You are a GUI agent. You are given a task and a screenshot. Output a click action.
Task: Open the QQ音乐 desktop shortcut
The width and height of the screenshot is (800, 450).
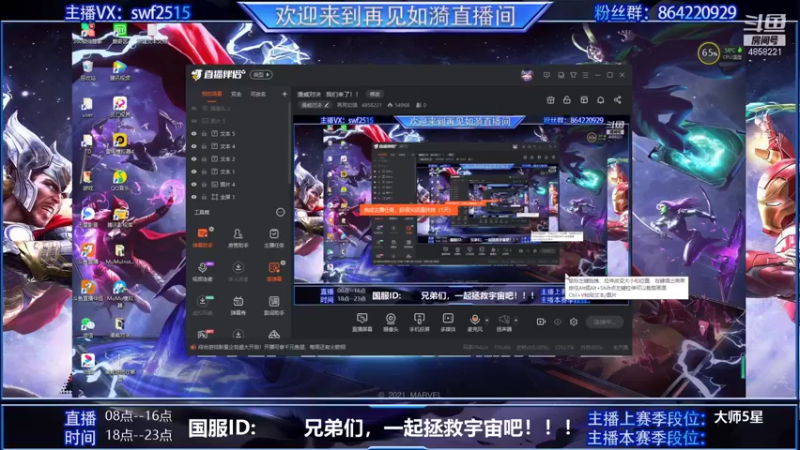119,181
